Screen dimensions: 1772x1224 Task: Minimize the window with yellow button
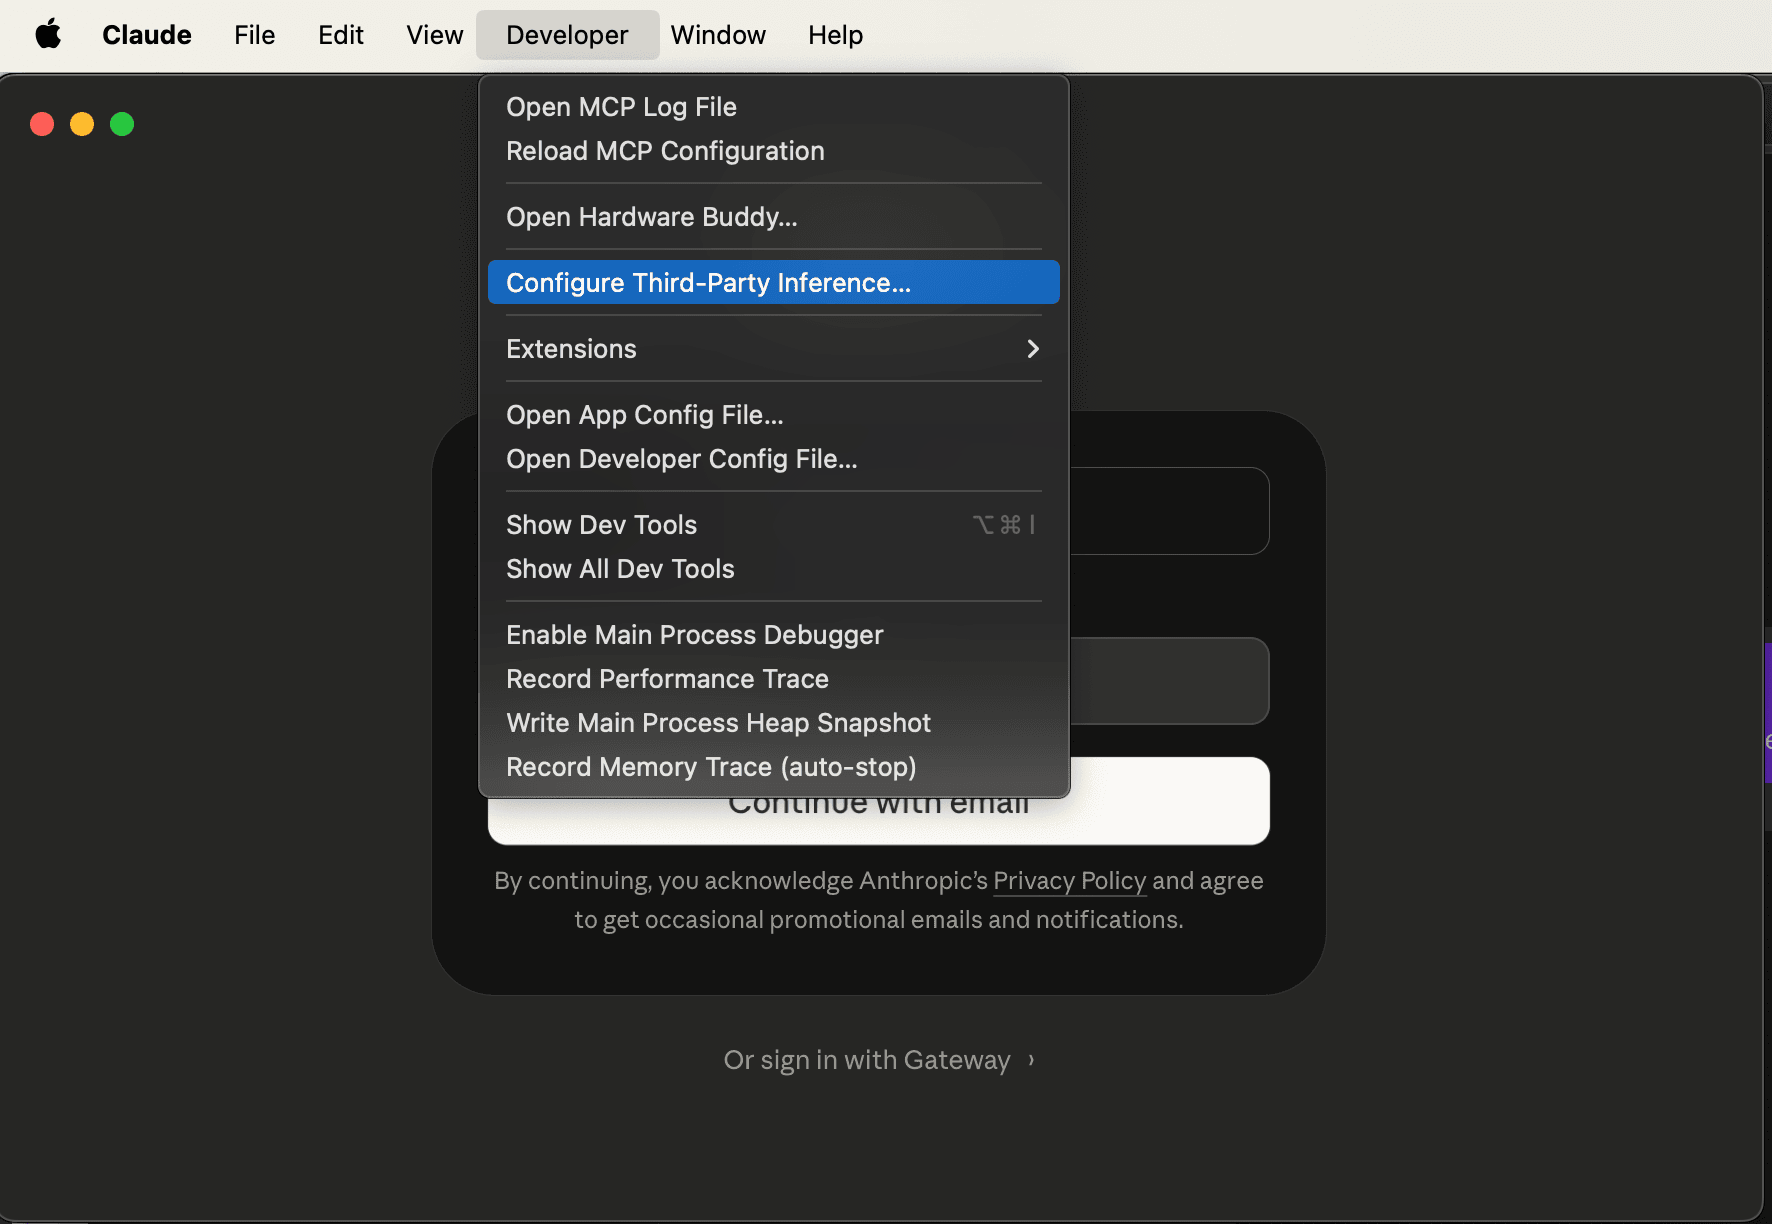(82, 124)
